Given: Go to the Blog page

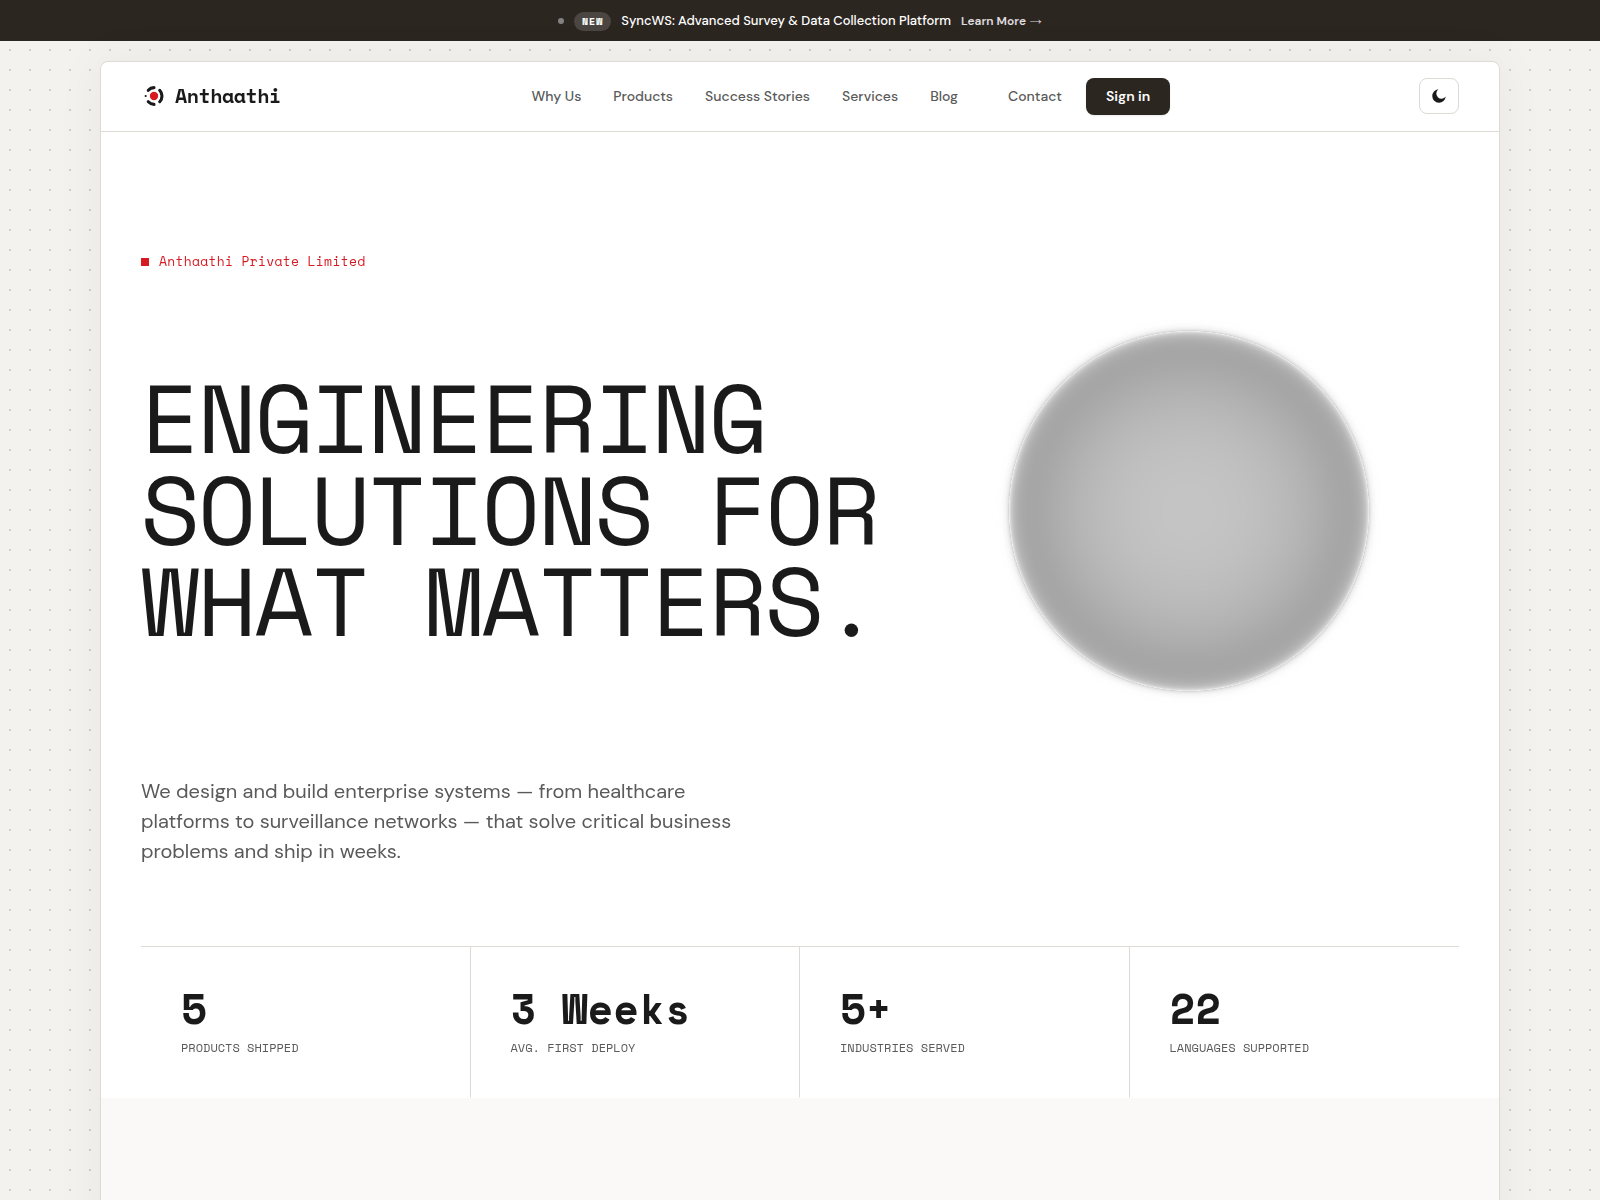Looking at the screenshot, I should pyautogui.click(x=943, y=96).
